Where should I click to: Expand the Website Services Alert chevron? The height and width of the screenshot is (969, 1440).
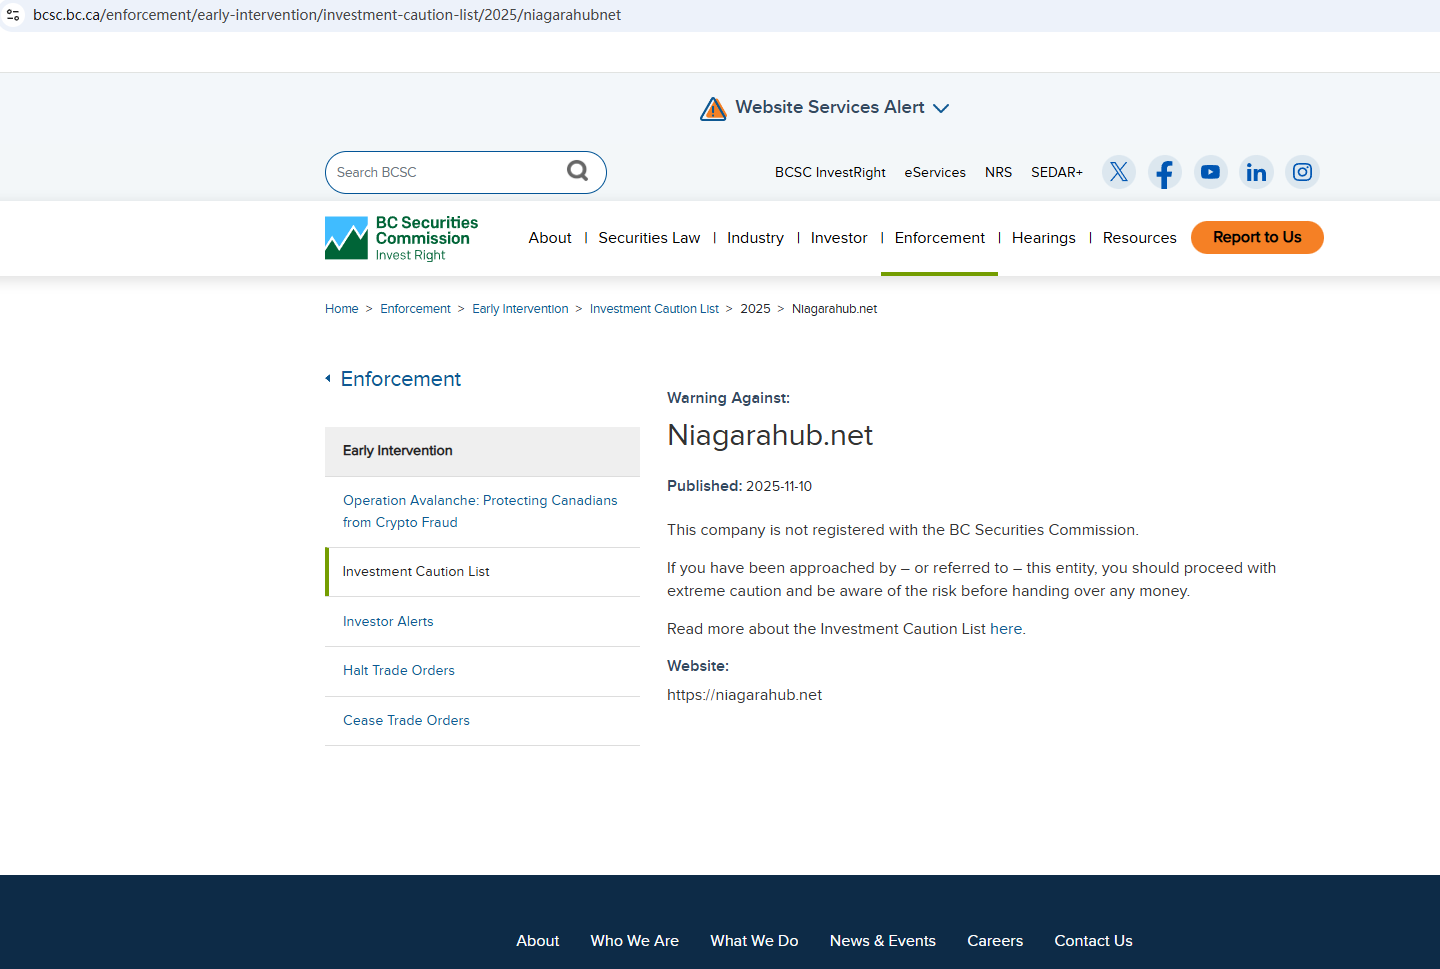pyautogui.click(x=941, y=108)
